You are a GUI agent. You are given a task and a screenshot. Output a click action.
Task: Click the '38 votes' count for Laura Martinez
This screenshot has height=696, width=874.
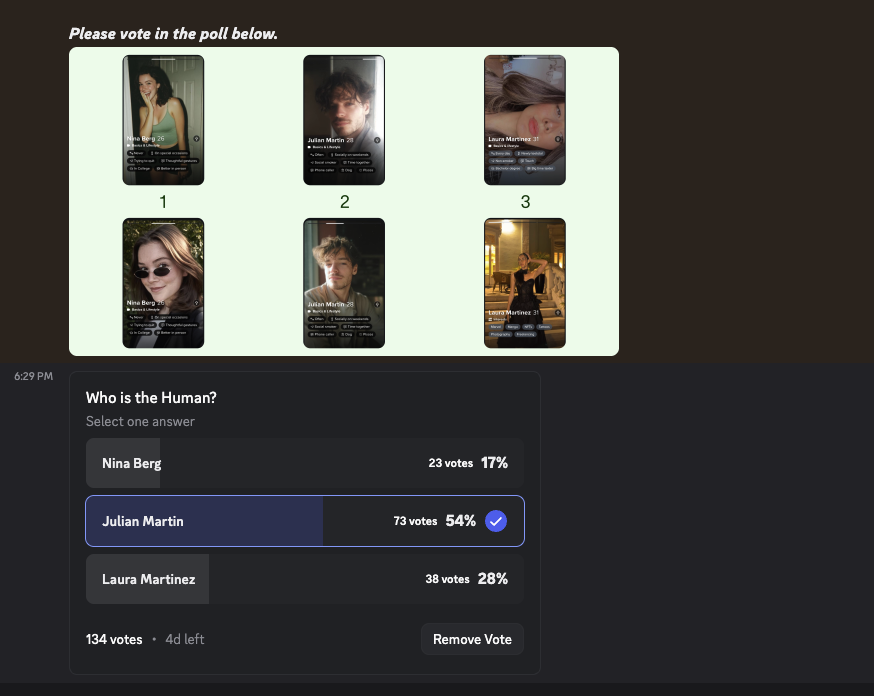click(447, 579)
